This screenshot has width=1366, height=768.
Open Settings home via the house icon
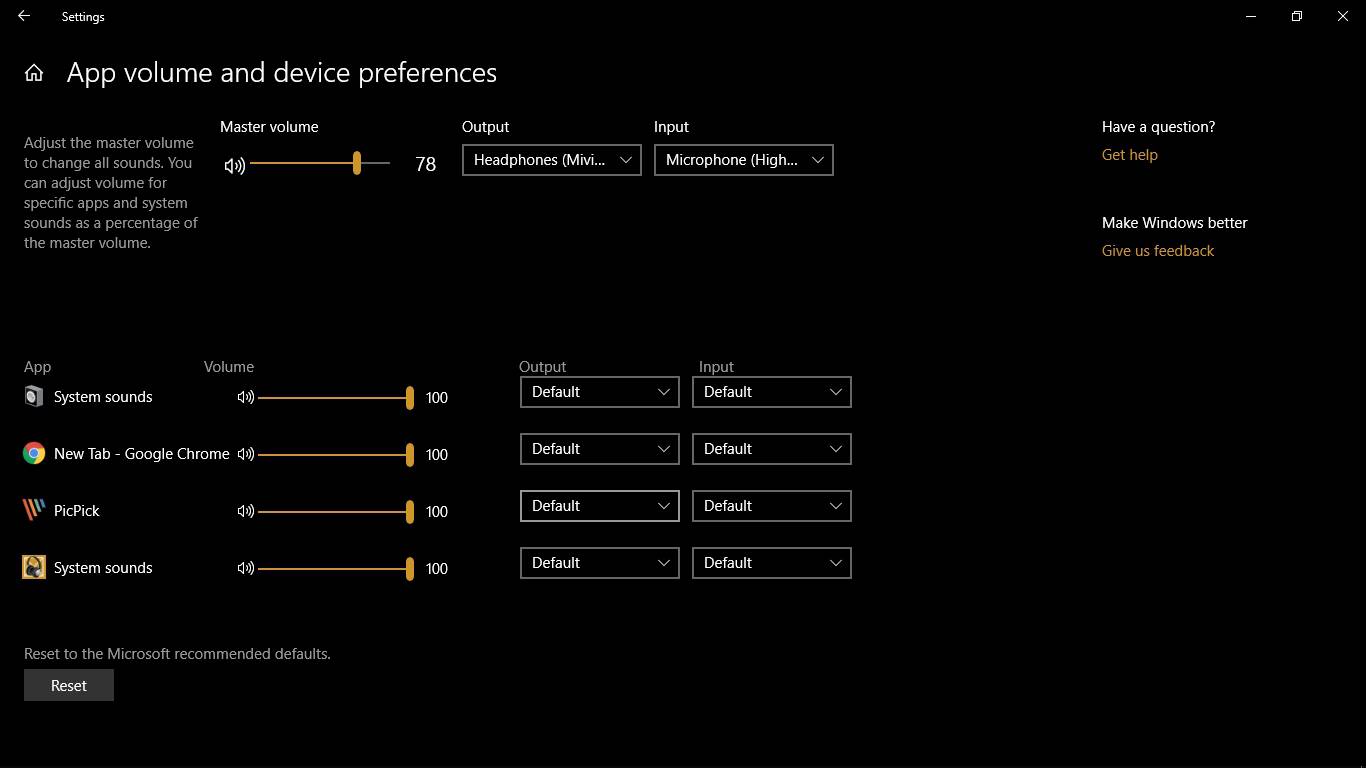(34, 73)
